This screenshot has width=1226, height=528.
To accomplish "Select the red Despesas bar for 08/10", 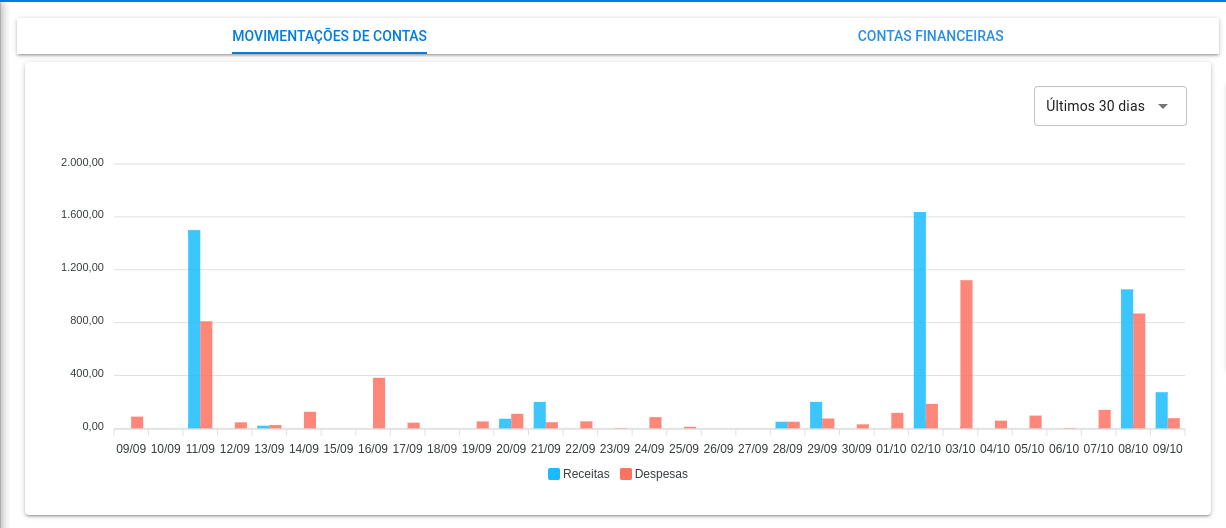I will 1139,371.
